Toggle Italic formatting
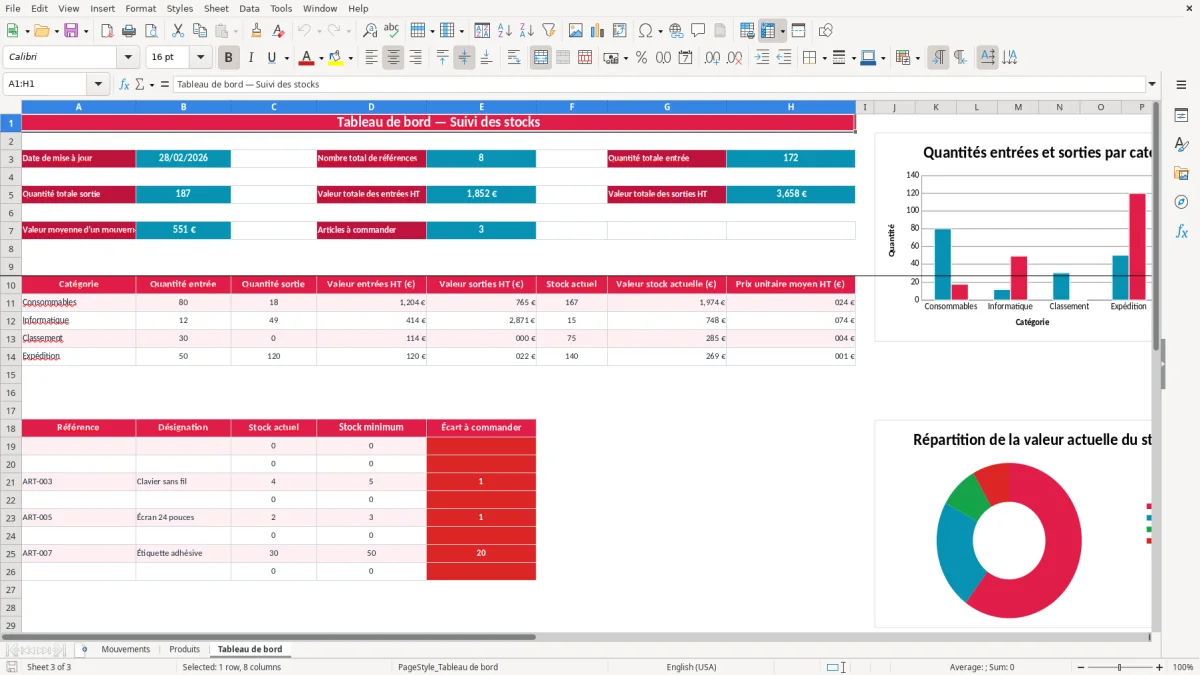 click(x=251, y=58)
